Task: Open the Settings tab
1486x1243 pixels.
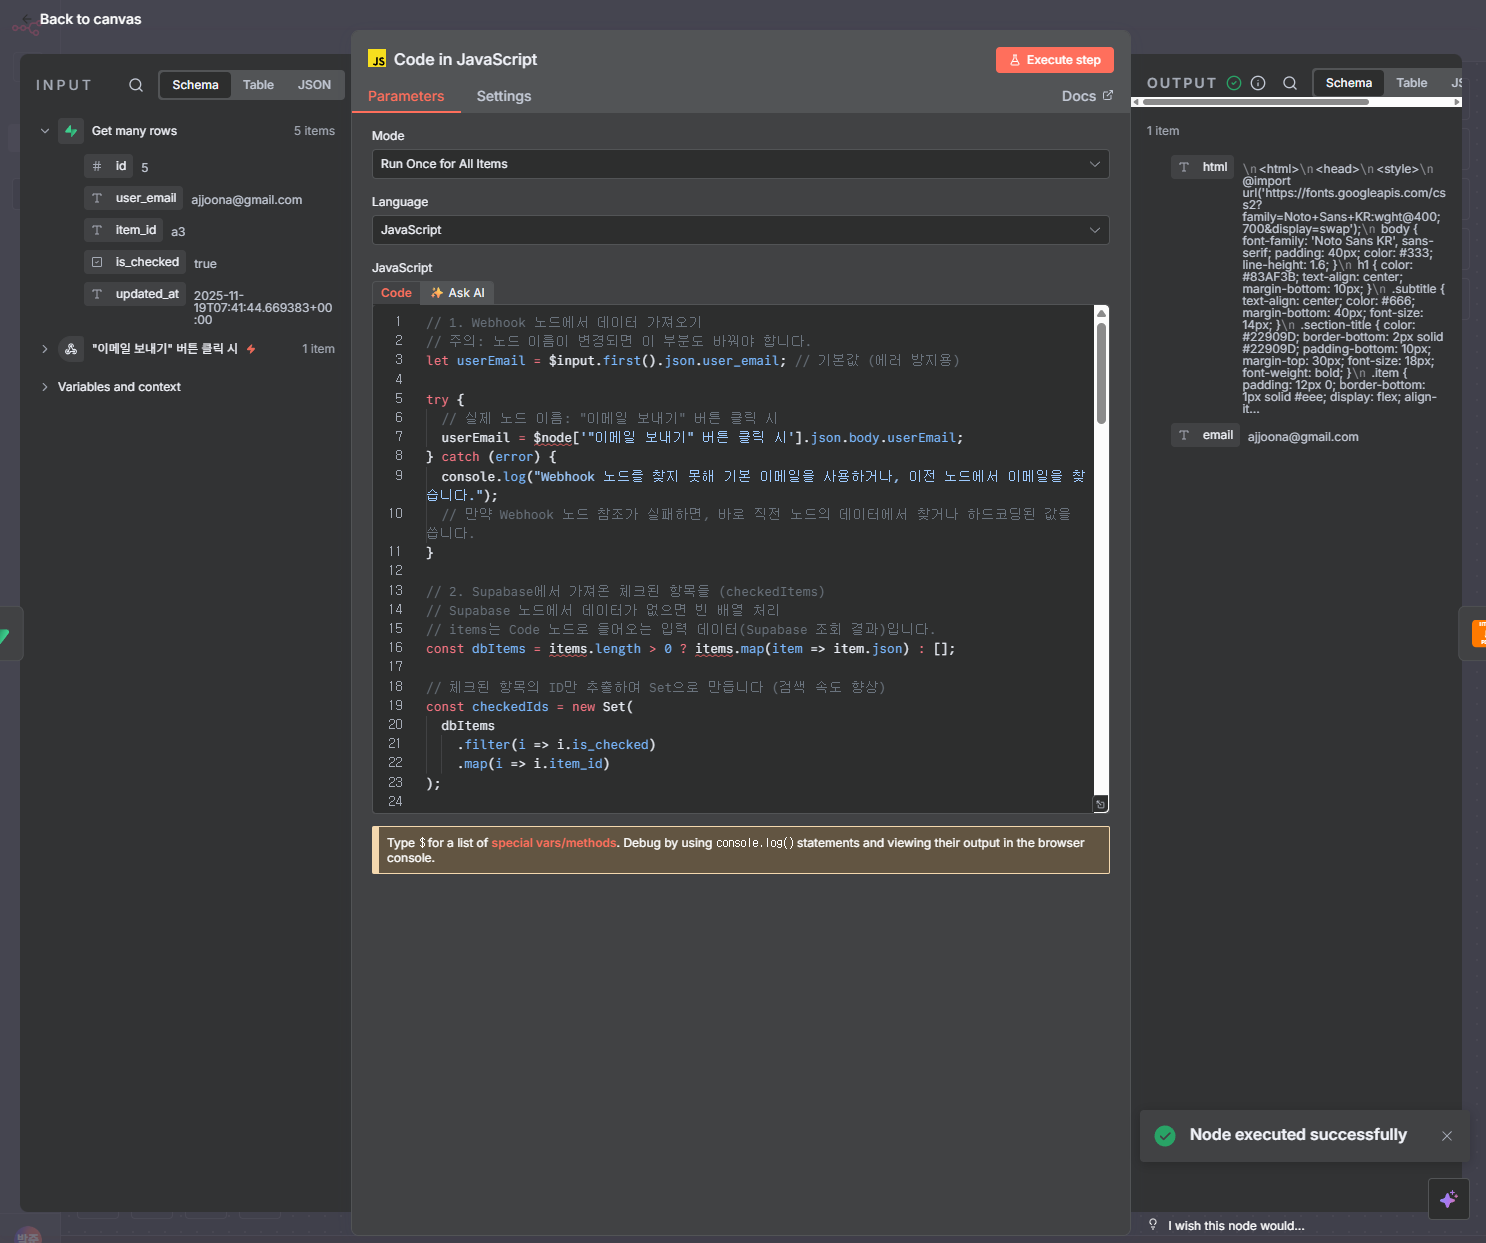Action: pyautogui.click(x=503, y=96)
